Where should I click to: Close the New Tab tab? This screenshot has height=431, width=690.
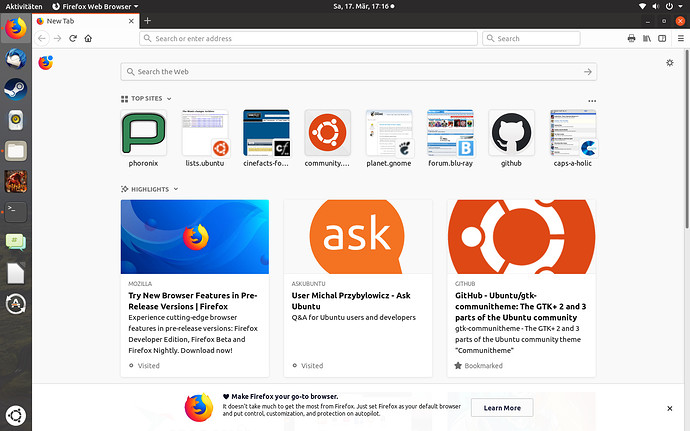(x=131, y=21)
